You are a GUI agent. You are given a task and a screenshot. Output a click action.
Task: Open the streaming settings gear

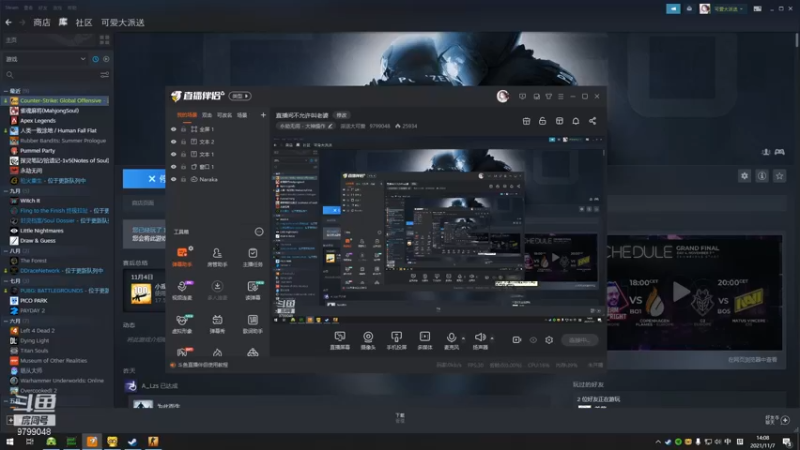coord(549,340)
